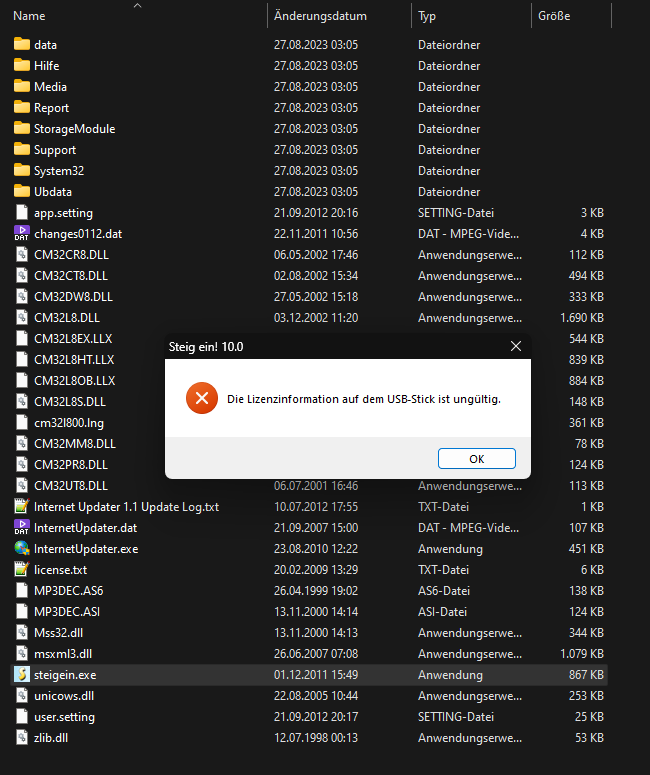Viewport: 650px width, 775px height.
Task: Click the changes0112.dat video file icon
Action: coord(22,233)
